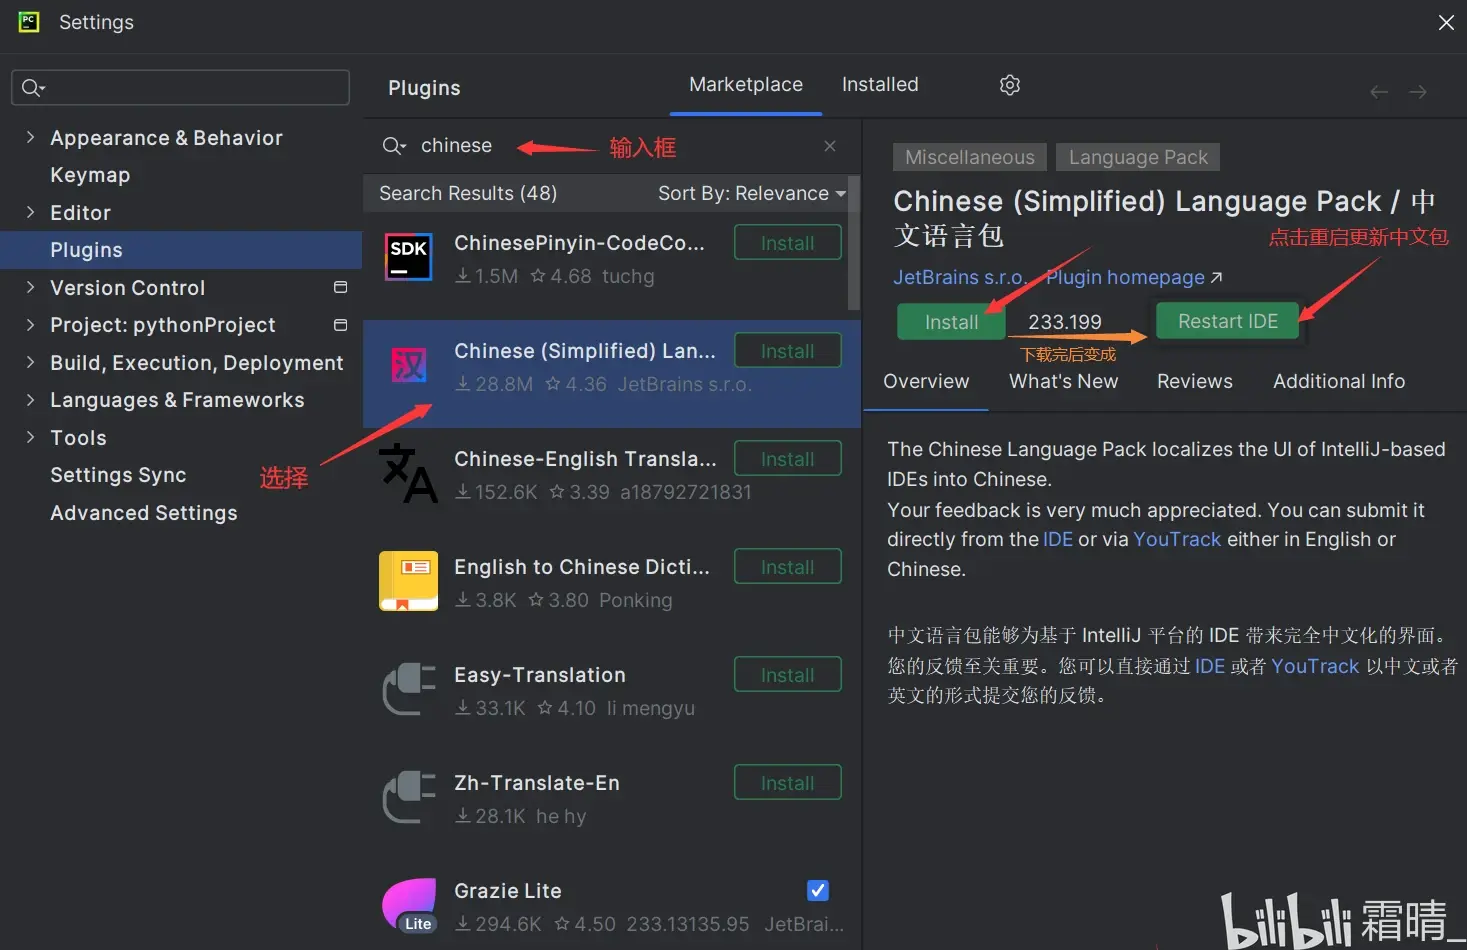Click the ChinesePinyin-CodeCompletion SDK plugin icon
This screenshot has height=950, width=1467.
point(407,257)
